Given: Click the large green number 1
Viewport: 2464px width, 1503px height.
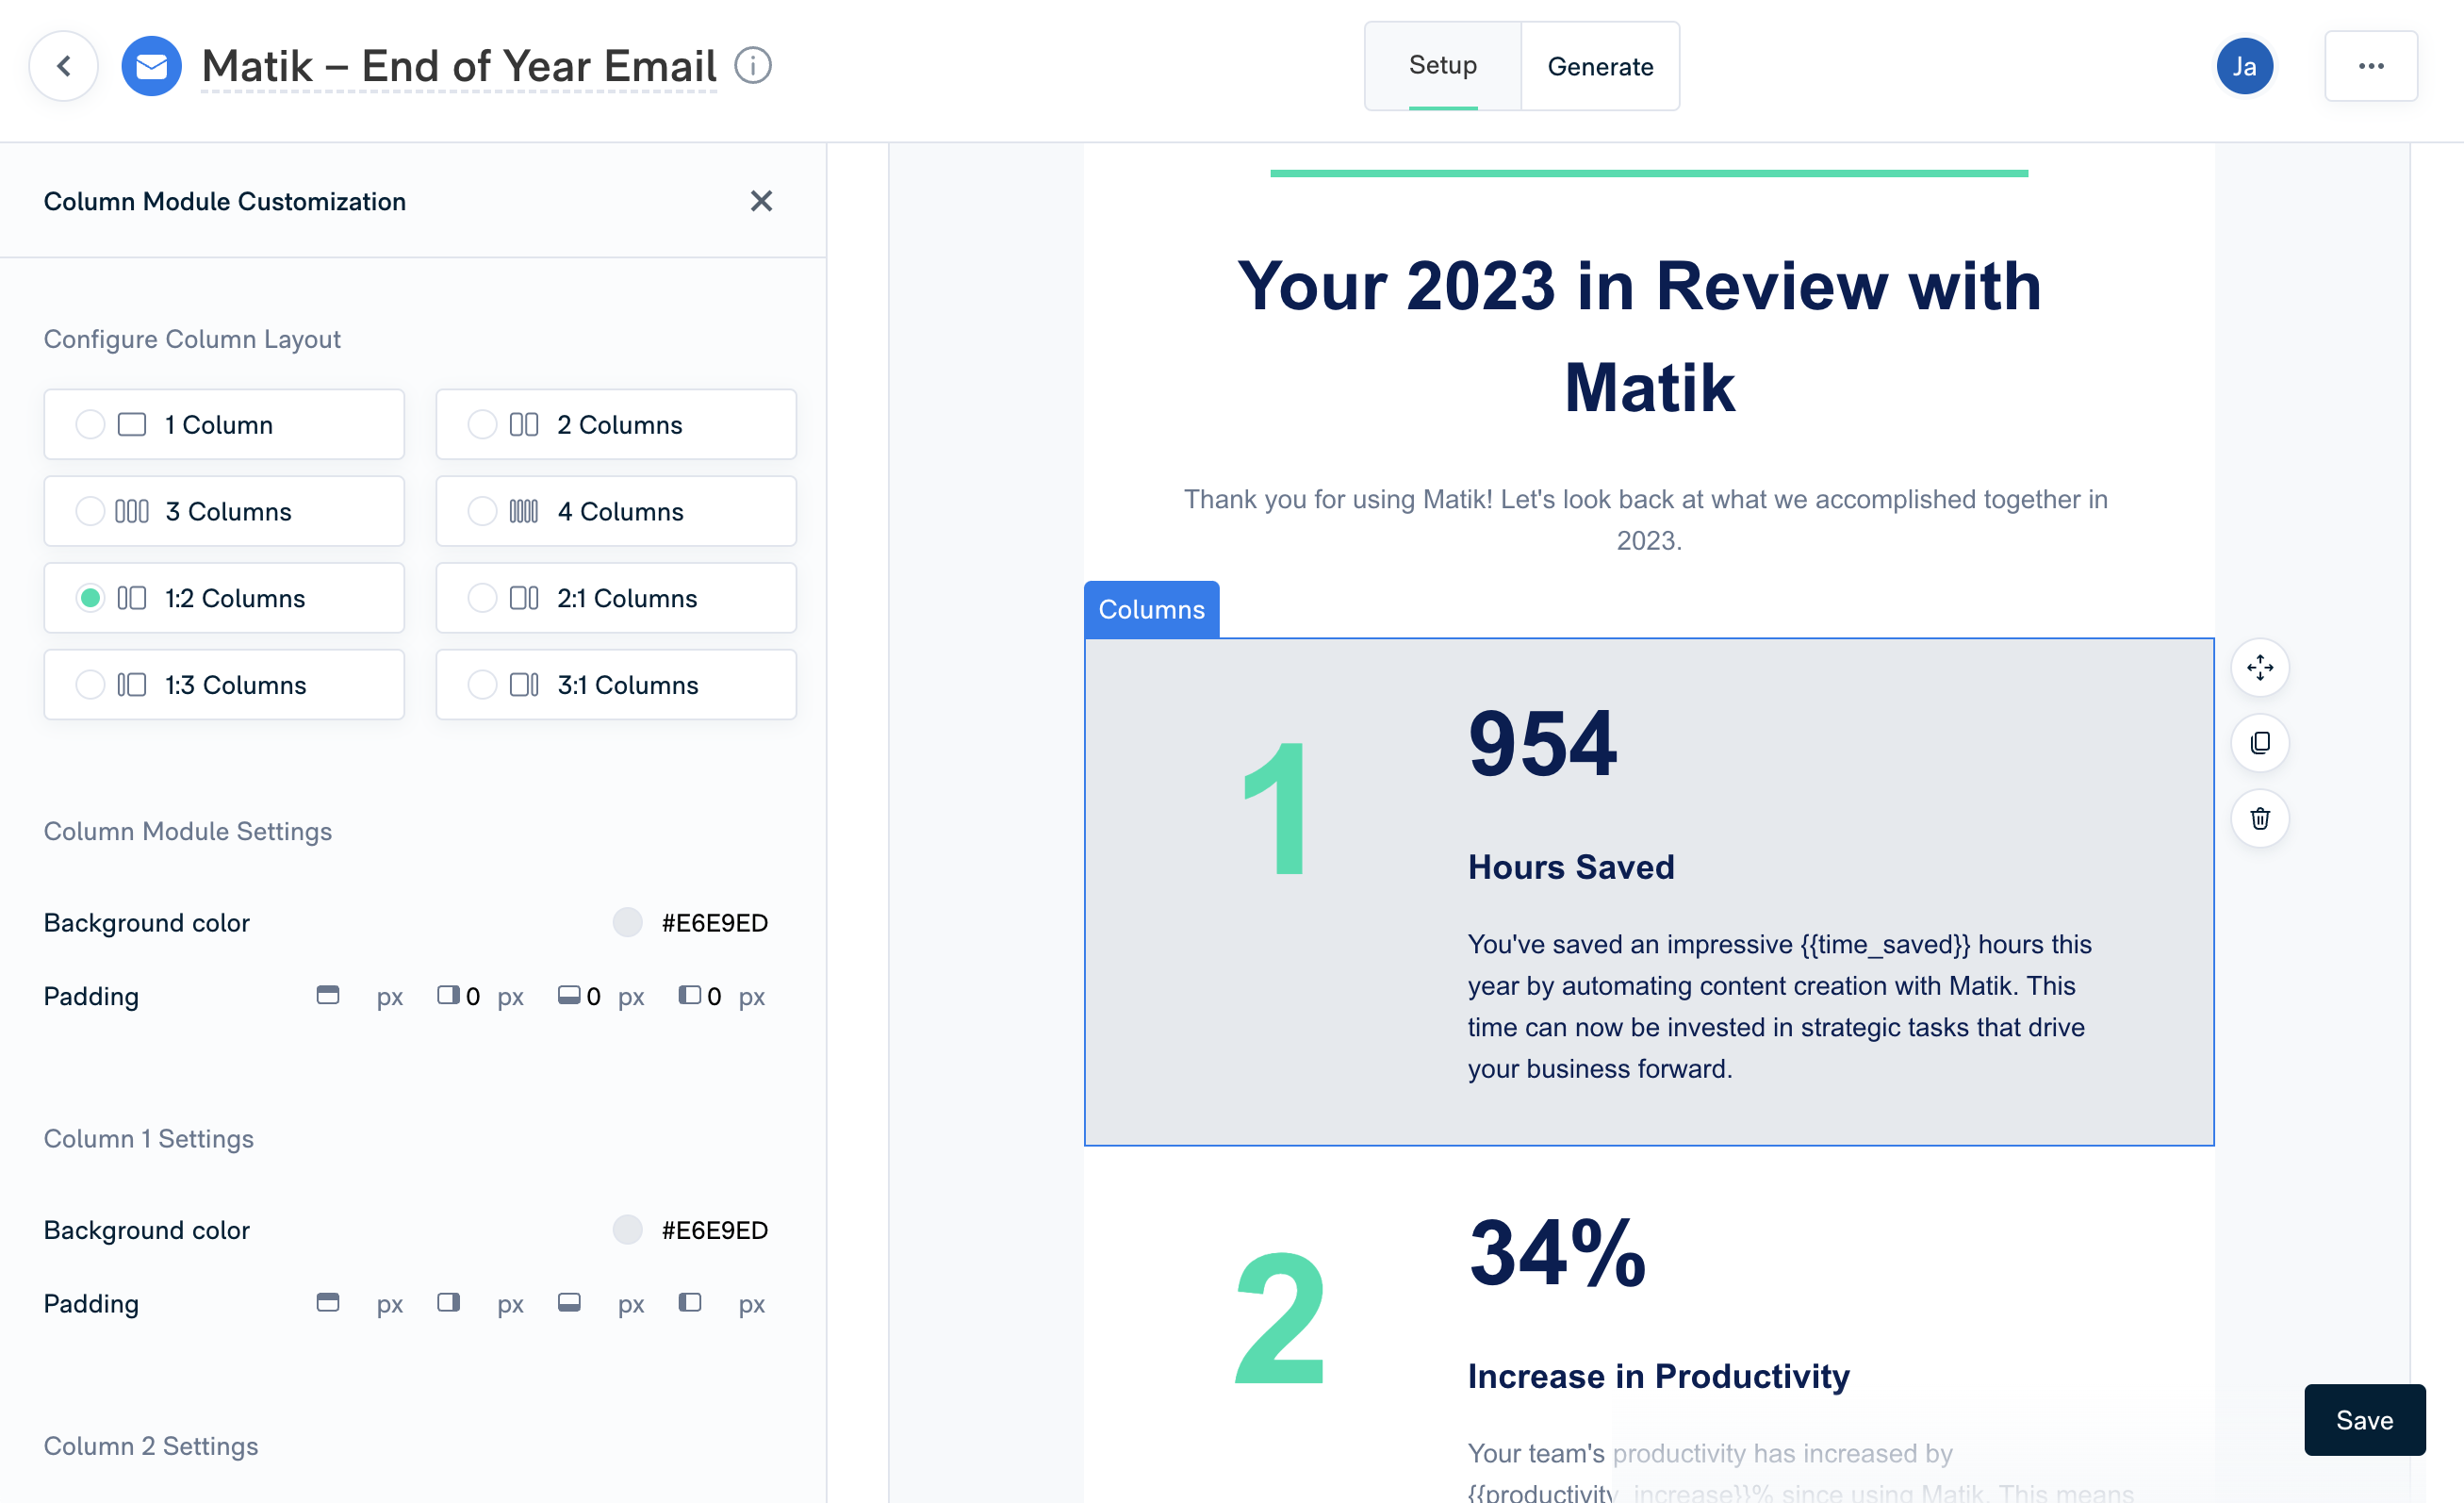Looking at the screenshot, I should coord(1276,808).
